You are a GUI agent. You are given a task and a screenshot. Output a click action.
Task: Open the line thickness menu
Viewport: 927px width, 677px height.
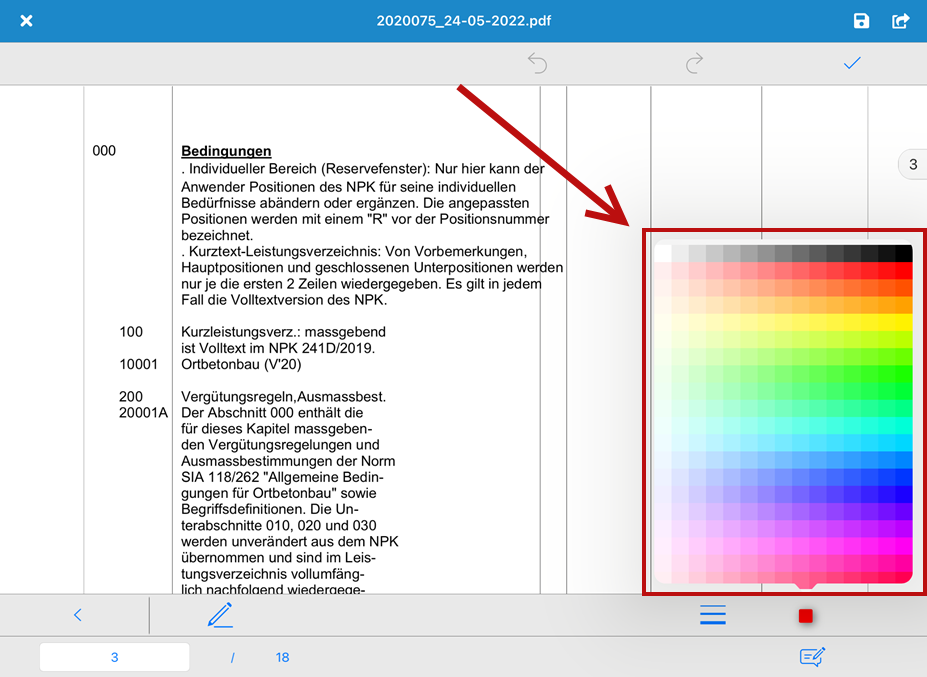pos(712,615)
